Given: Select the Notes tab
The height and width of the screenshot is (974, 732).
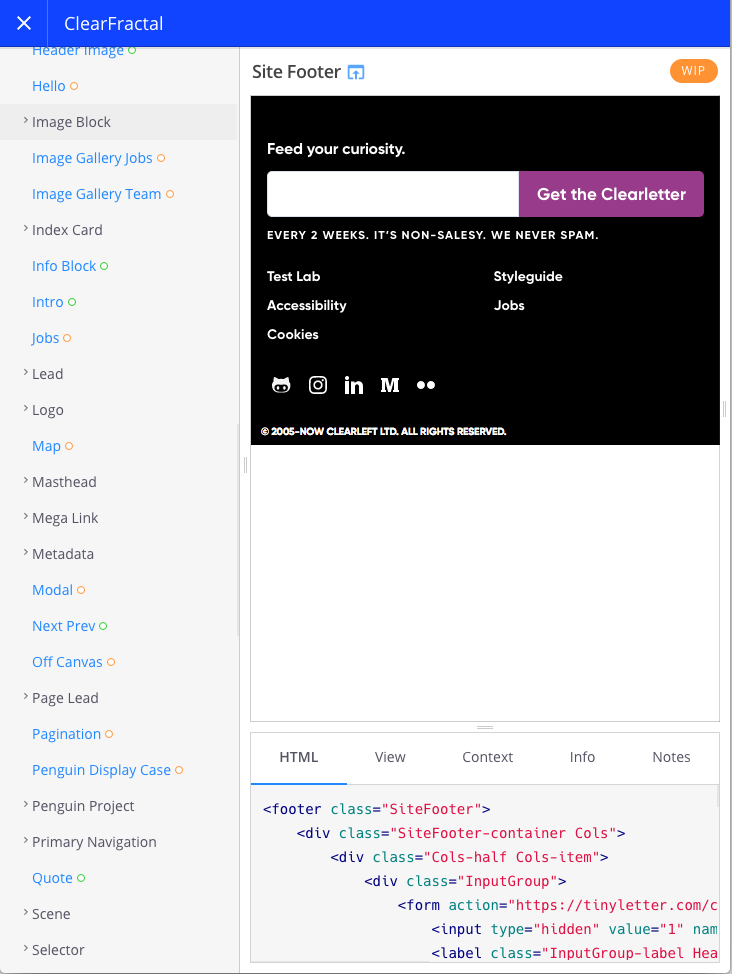Looking at the screenshot, I should [x=671, y=757].
